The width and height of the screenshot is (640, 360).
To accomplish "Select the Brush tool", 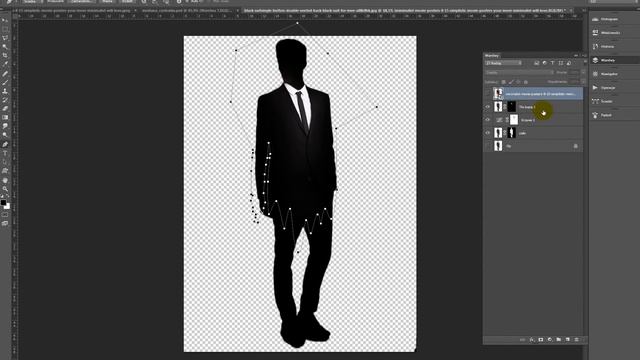I will click(5, 82).
